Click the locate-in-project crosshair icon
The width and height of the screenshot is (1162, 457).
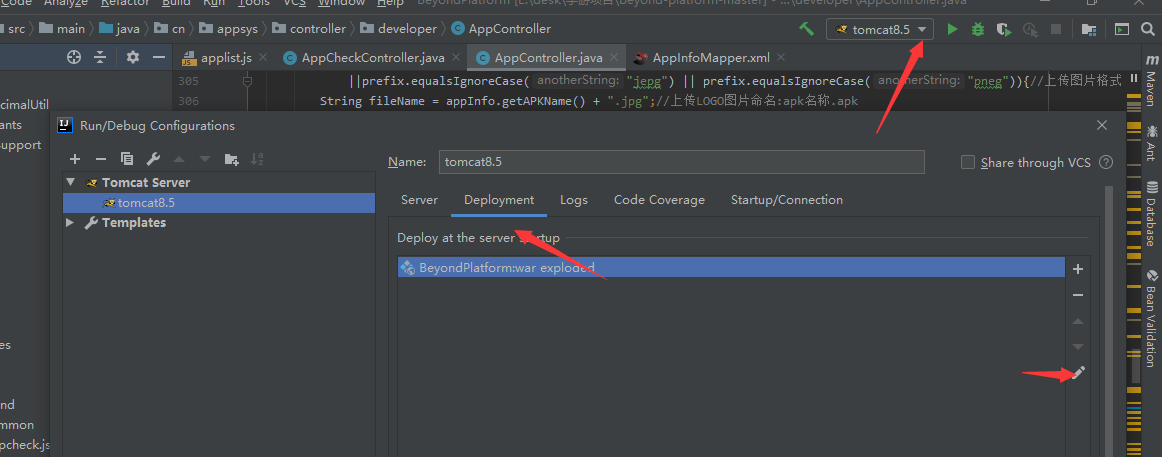click(73, 57)
